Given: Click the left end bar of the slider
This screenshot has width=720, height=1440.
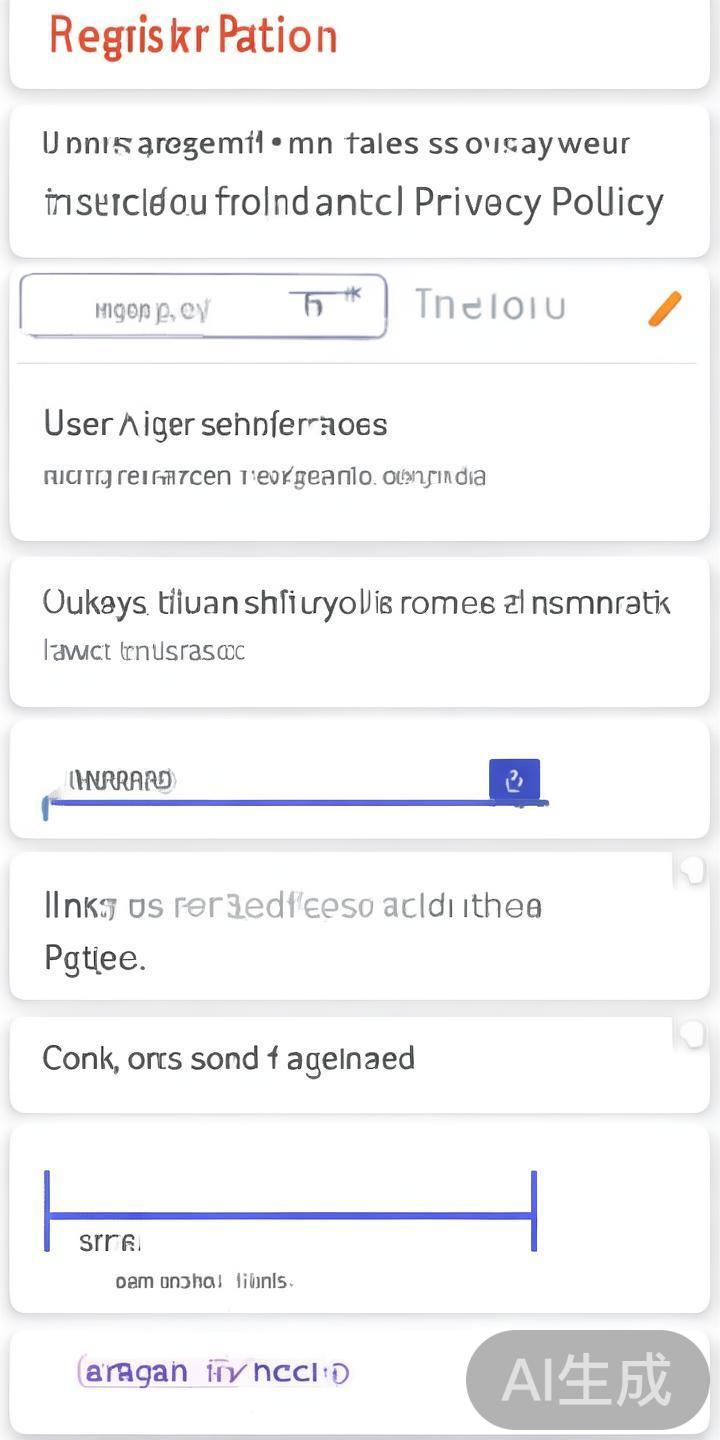Looking at the screenshot, I should (47, 1212).
